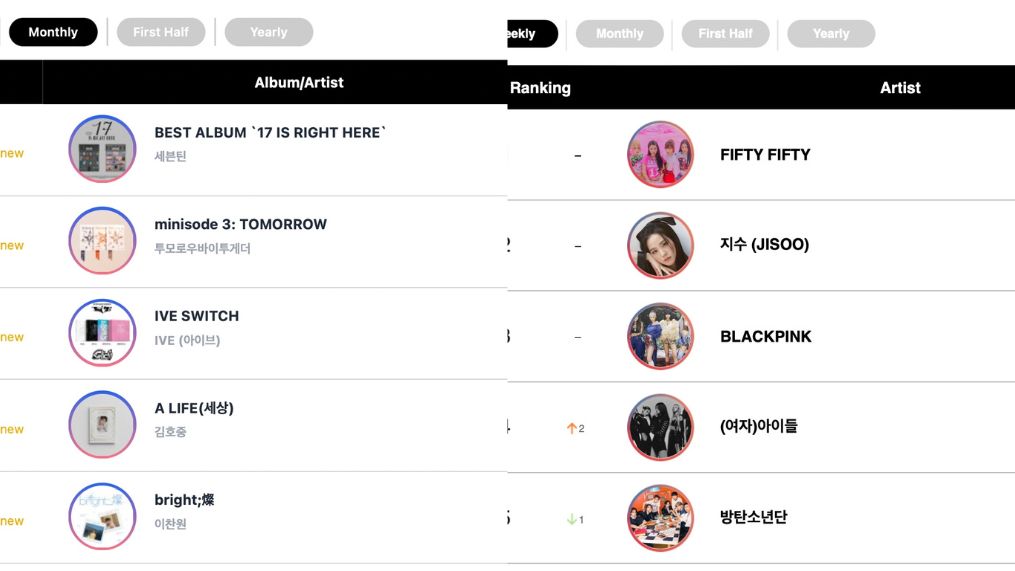
Task: Open the minisode 3: TOMORROW album cover
Action: (102, 241)
